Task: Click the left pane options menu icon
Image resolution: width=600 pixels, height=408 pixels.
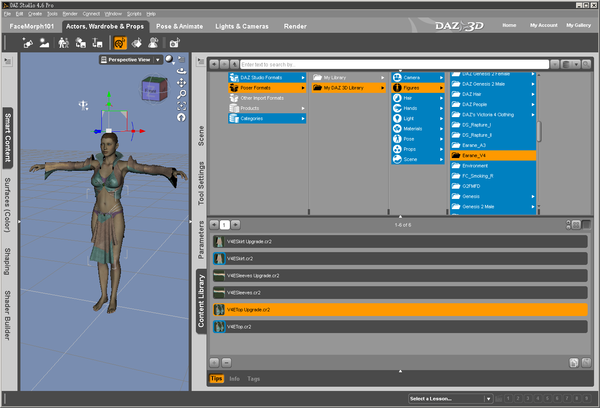Action: tap(8, 61)
